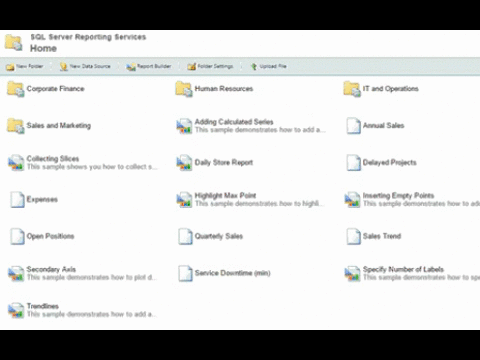Open the Collecting Slices report link
Image resolution: width=480 pixels, height=360 pixels.
coord(53,159)
